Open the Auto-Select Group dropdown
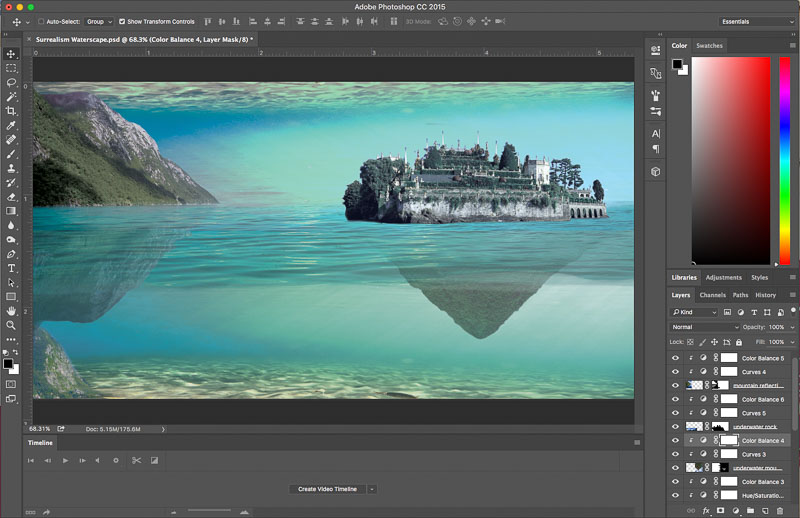 98,21
